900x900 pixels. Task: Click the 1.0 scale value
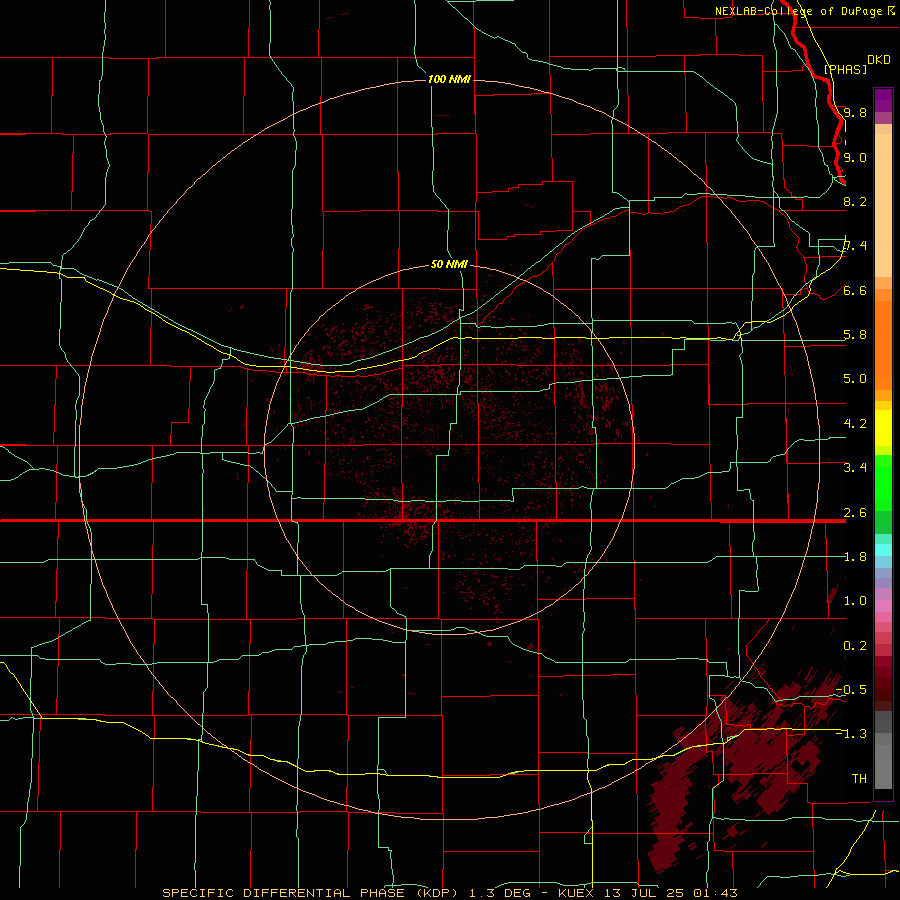click(x=855, y=601)
